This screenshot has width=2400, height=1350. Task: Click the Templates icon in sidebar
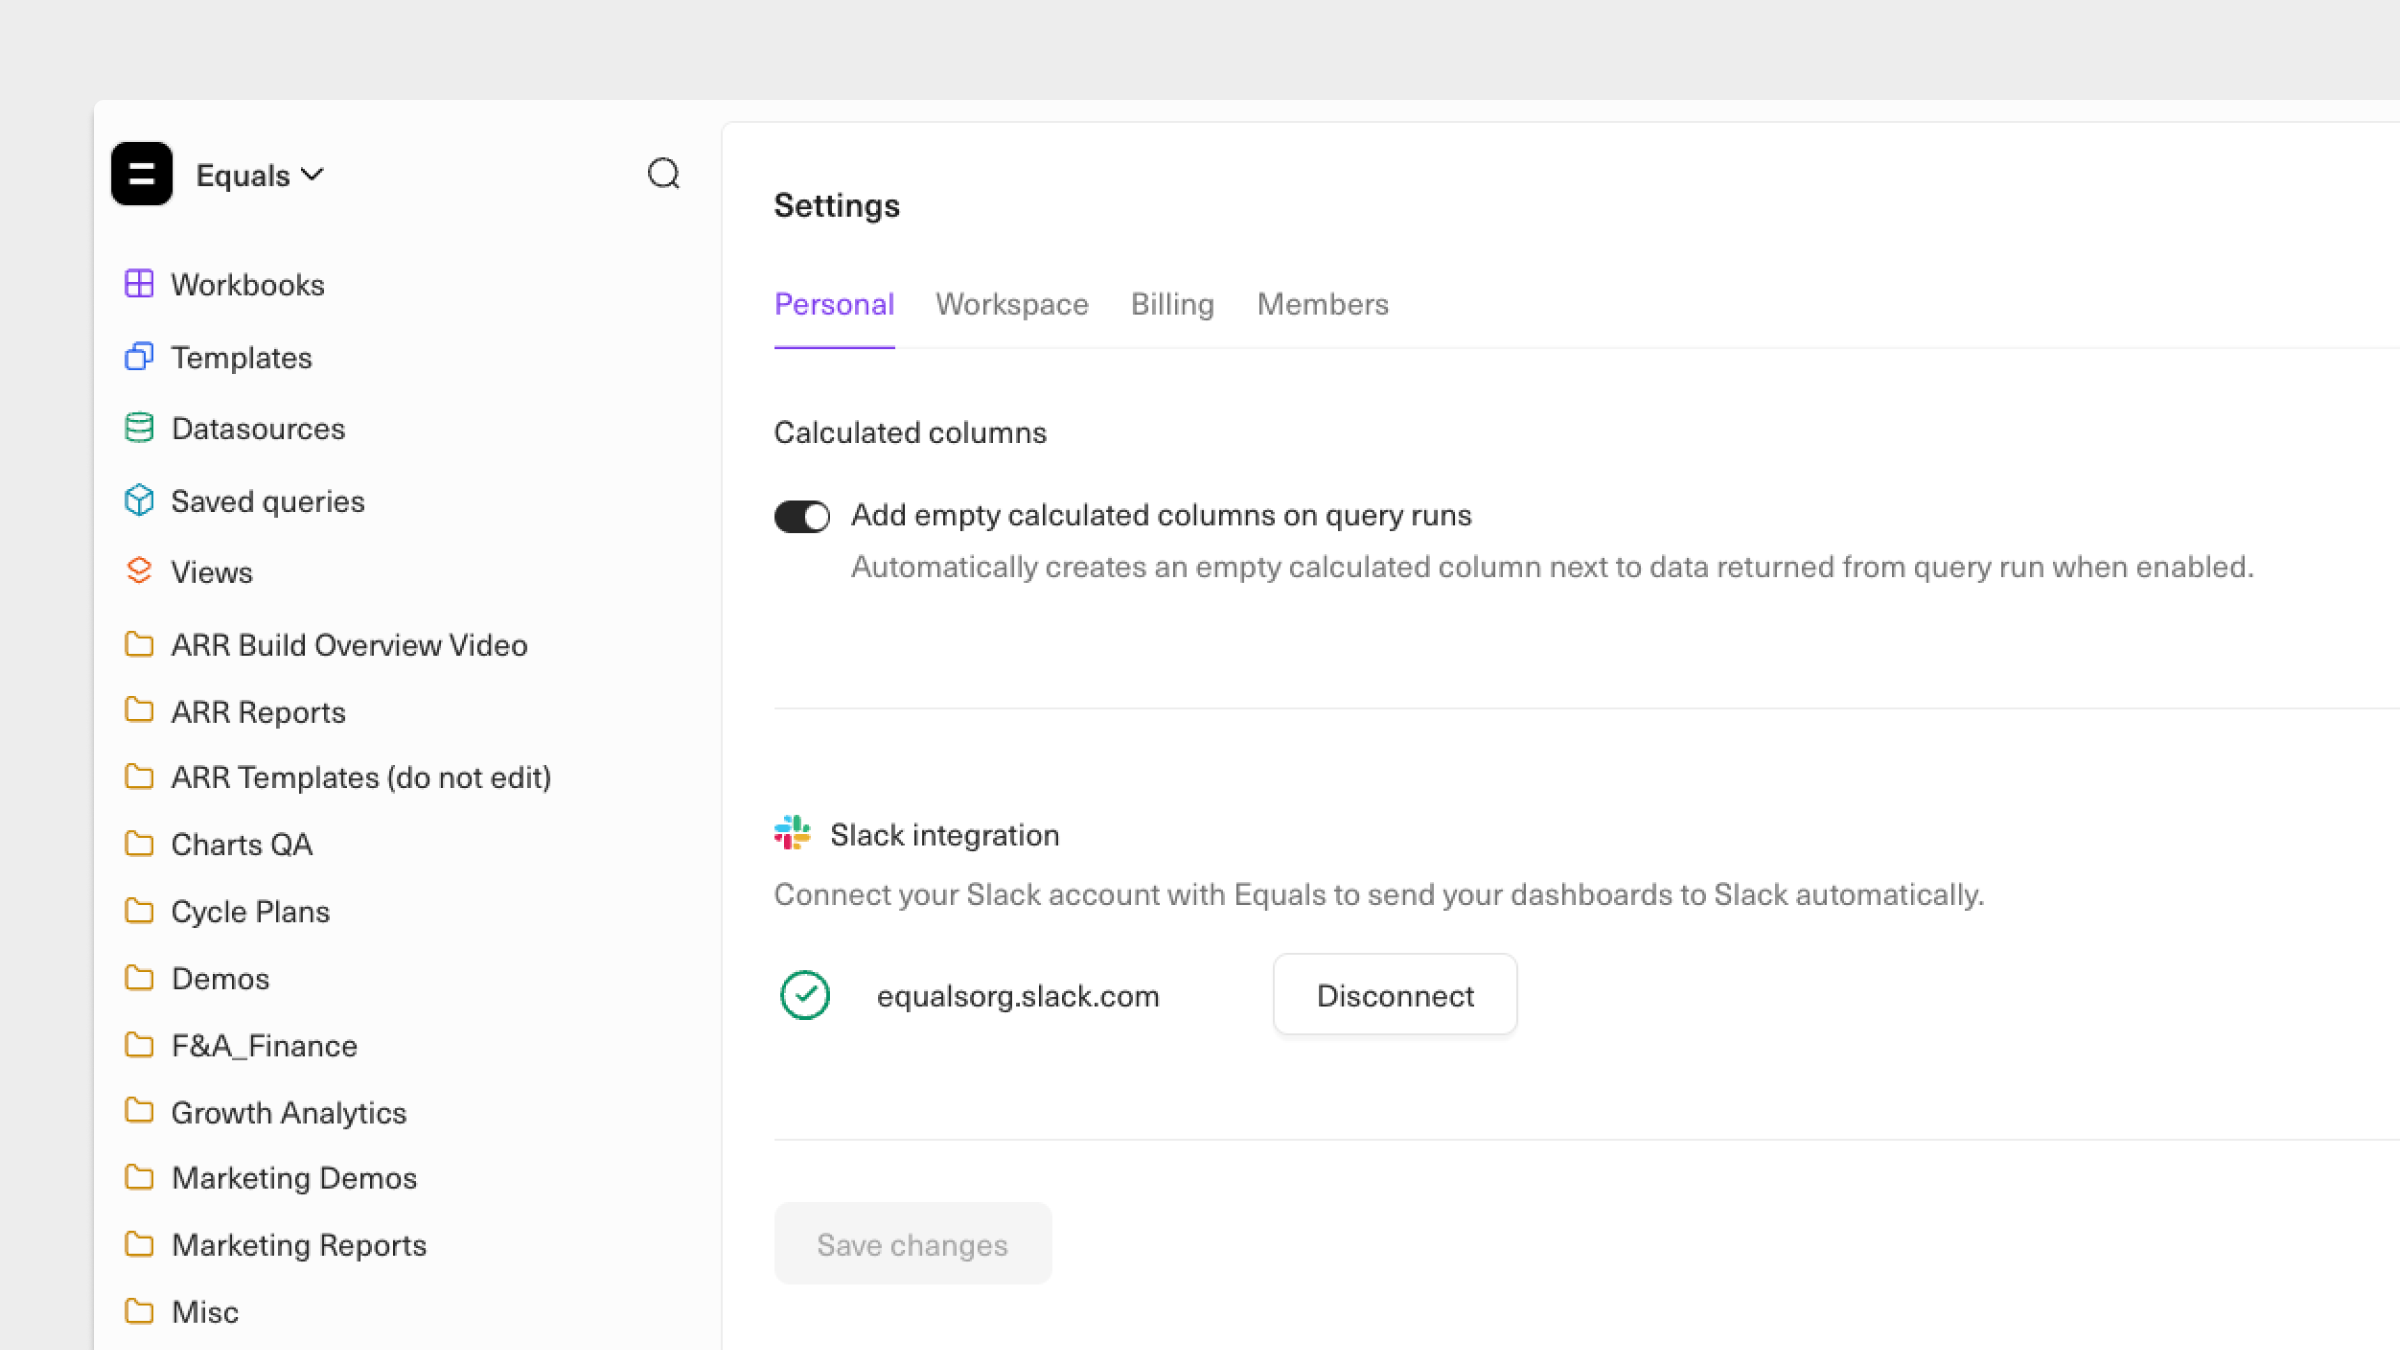click(139, 357)
